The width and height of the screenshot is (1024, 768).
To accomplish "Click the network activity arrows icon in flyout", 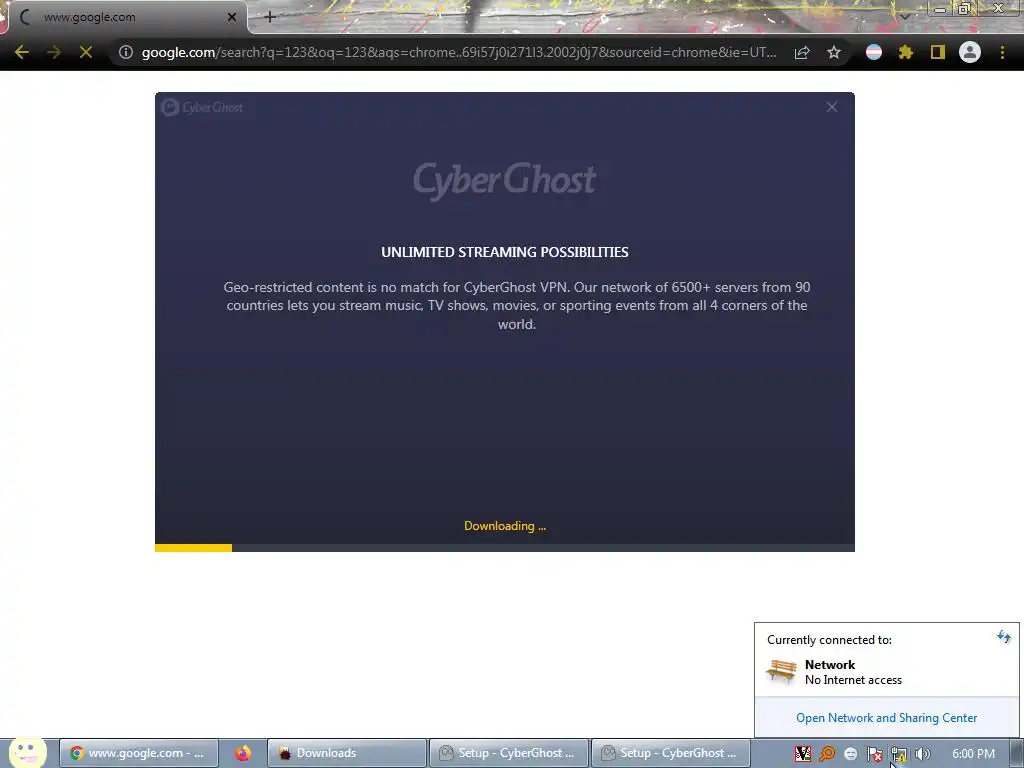I will pos(1004,637).
